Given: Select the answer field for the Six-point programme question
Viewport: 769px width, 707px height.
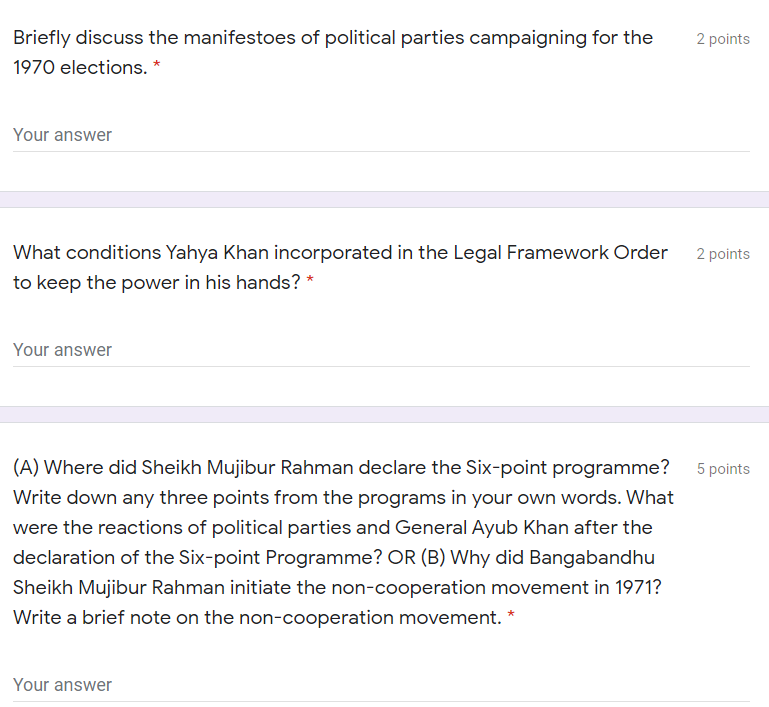Looking at the screenshot, I should coord(381,685).
